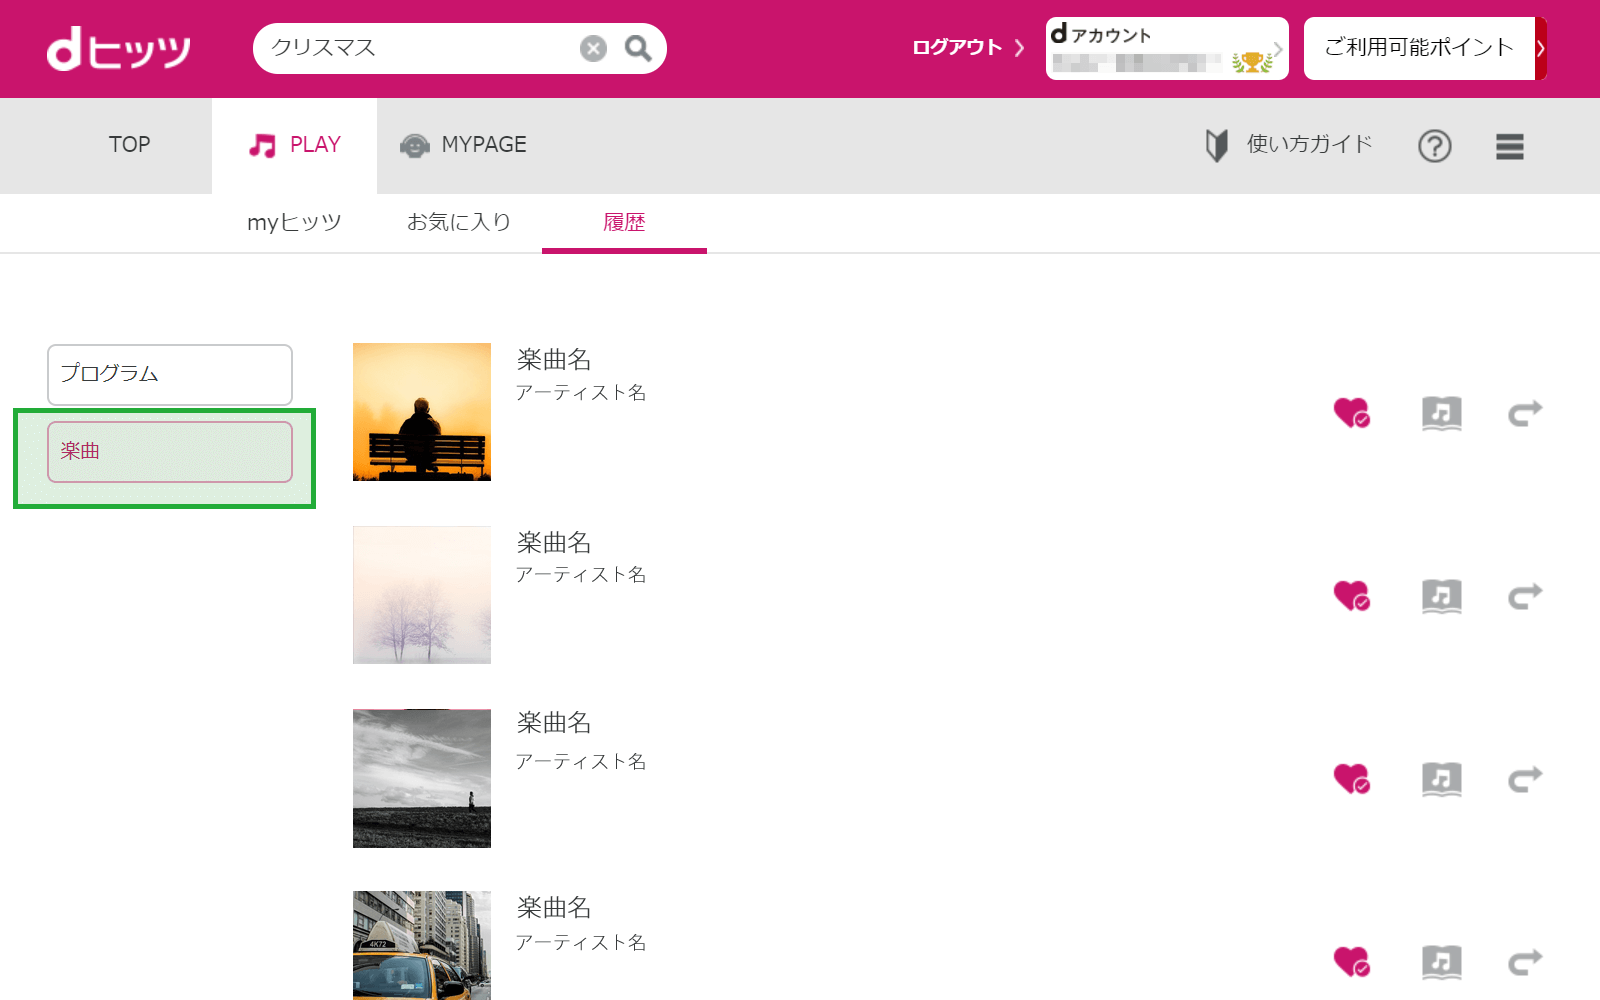Click アーティスト名 under the third song
1600x1000 pixels.
pyautogui.click(x=581, y=761)
